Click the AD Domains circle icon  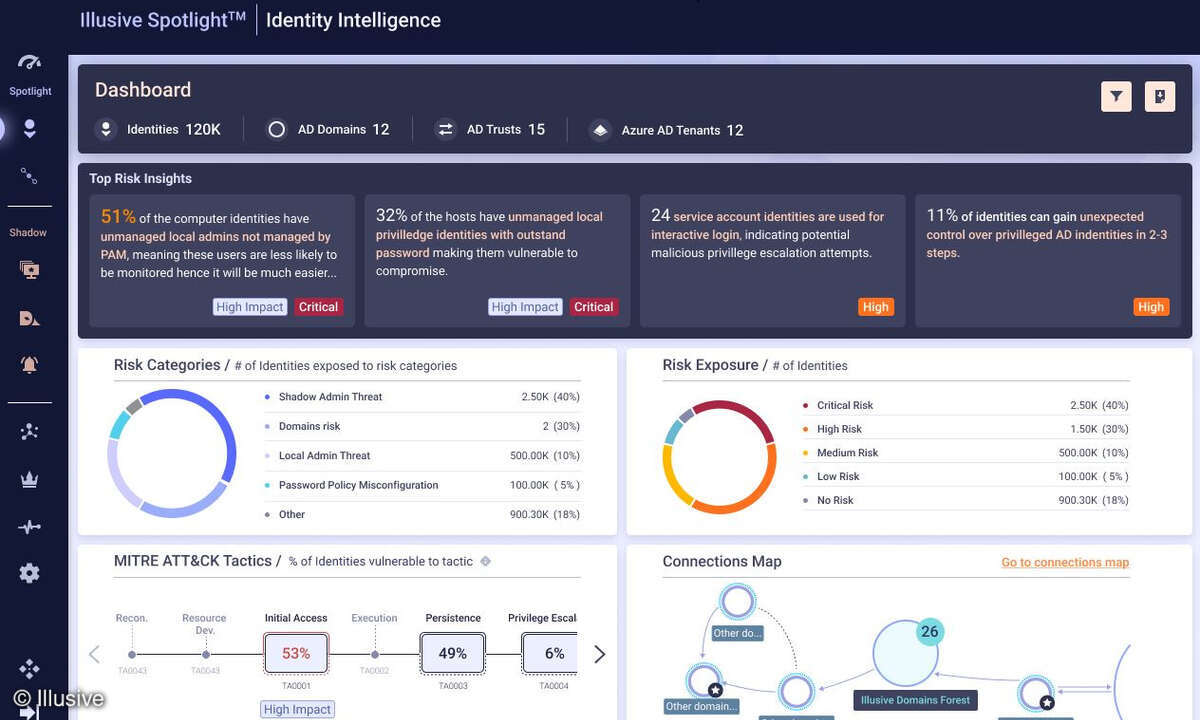pos(277,129)
